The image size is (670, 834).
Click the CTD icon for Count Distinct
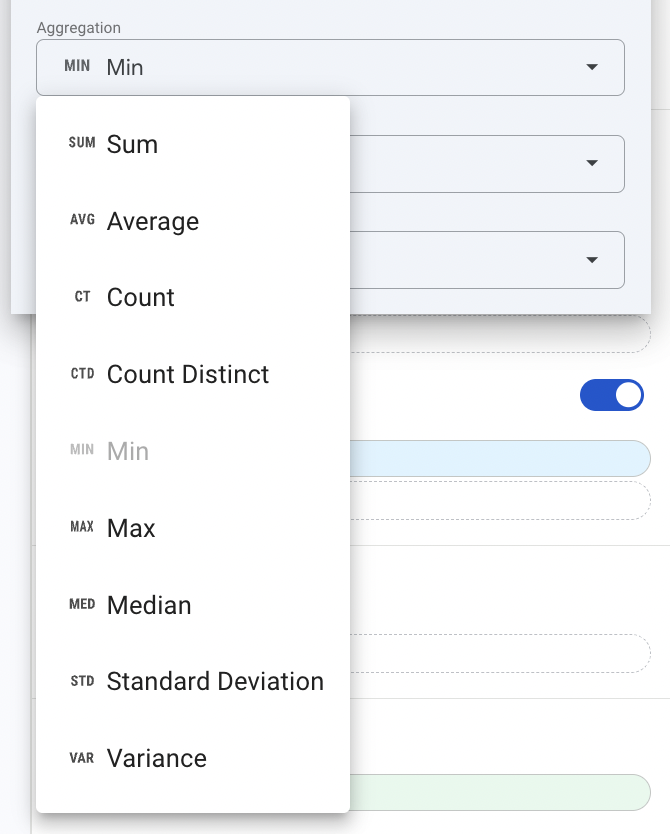tap(81, 375)
